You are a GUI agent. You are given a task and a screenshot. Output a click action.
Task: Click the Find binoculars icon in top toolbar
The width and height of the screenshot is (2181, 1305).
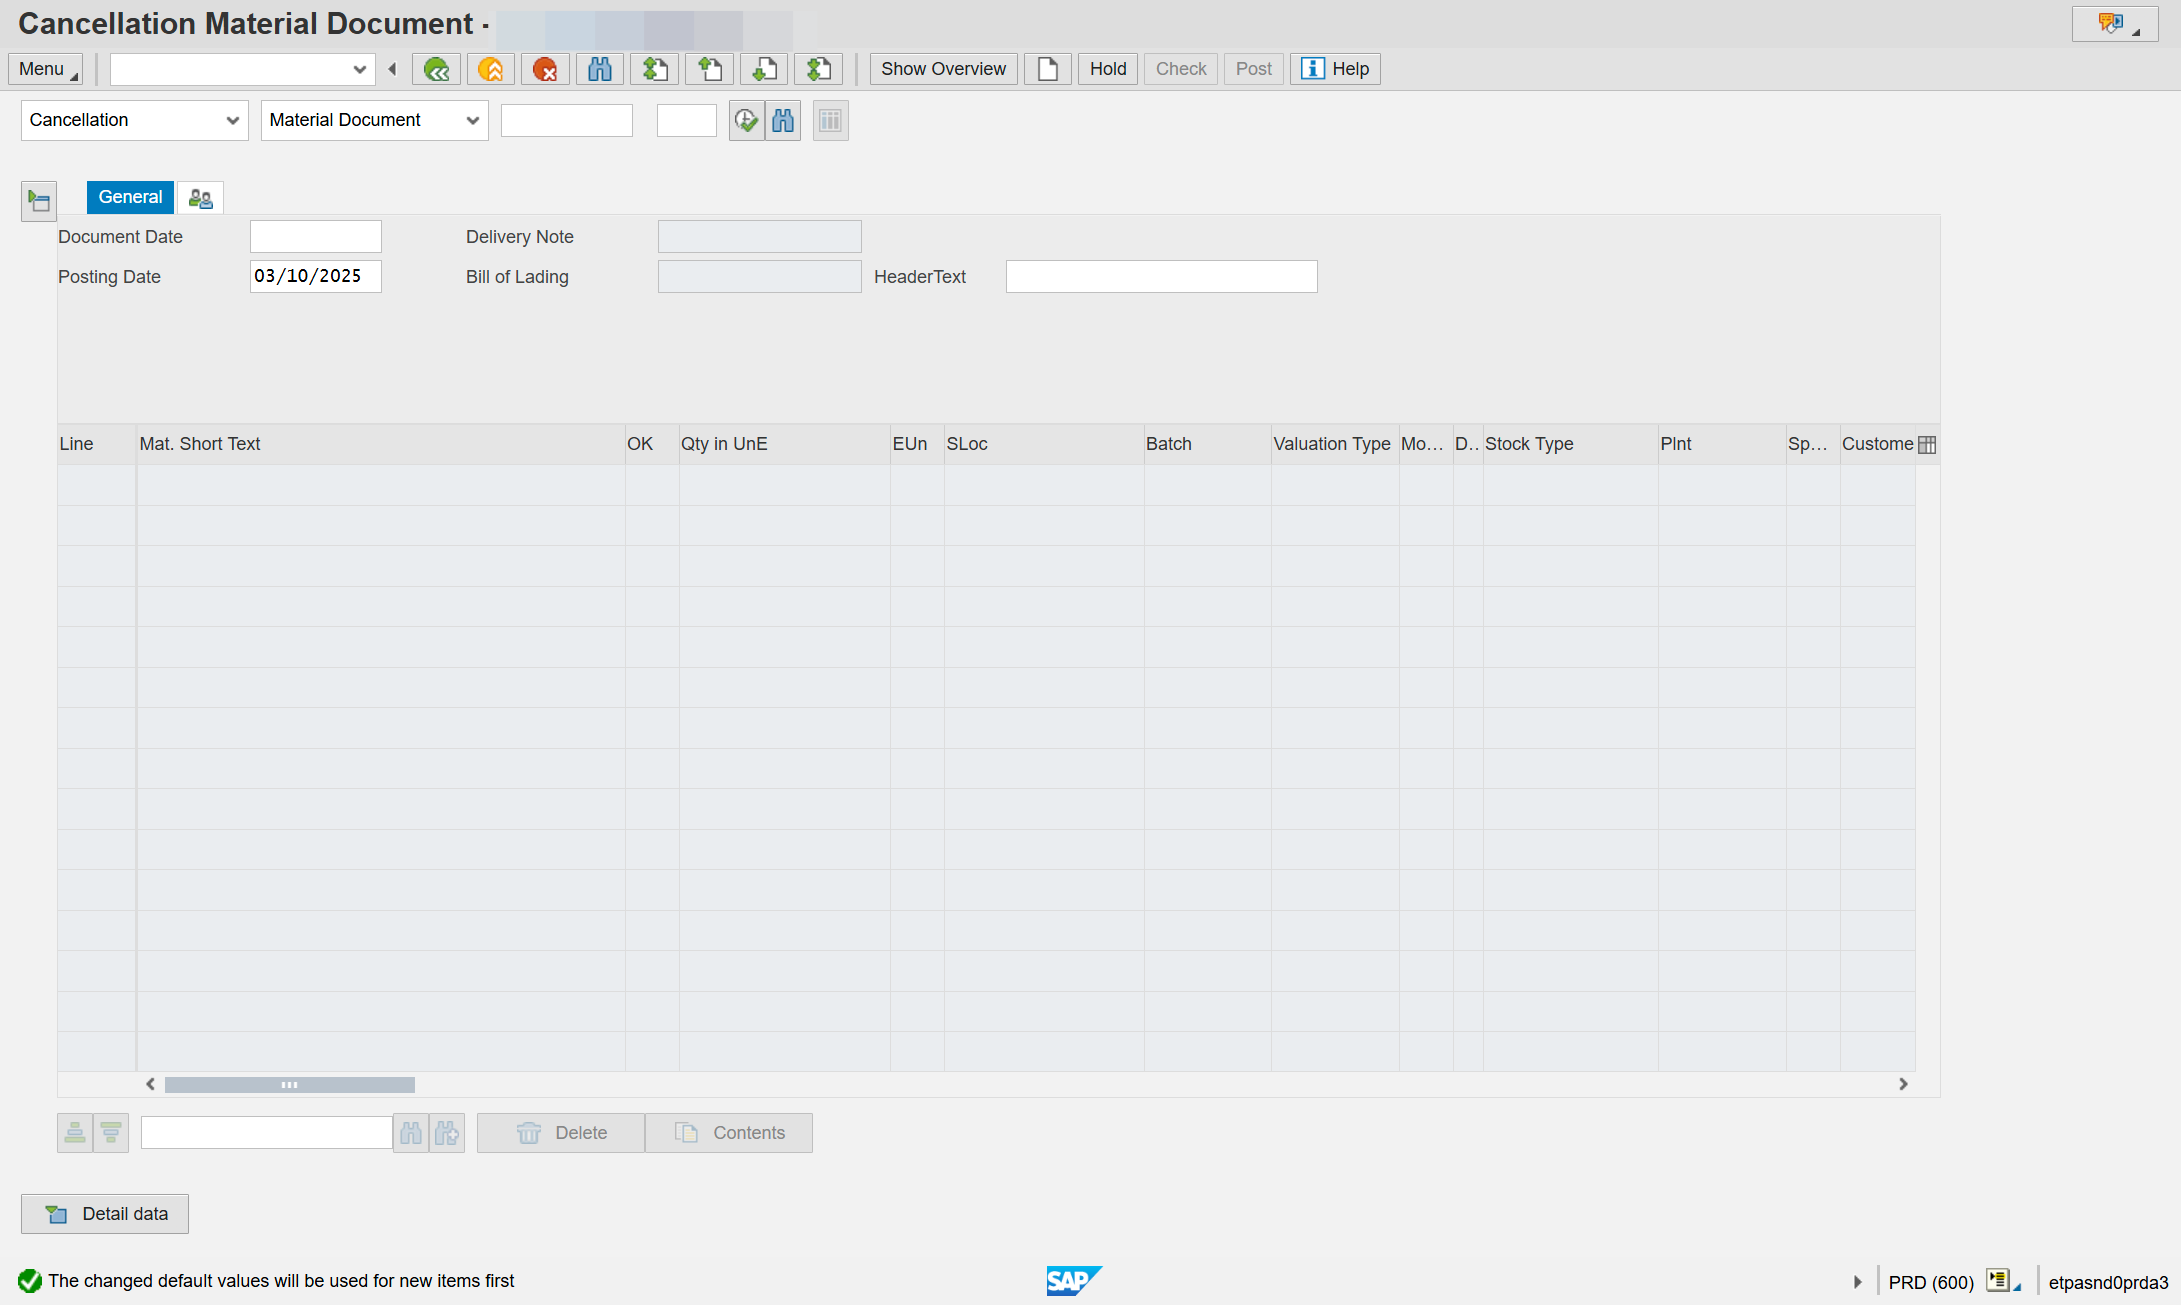[x=600, y=69]
